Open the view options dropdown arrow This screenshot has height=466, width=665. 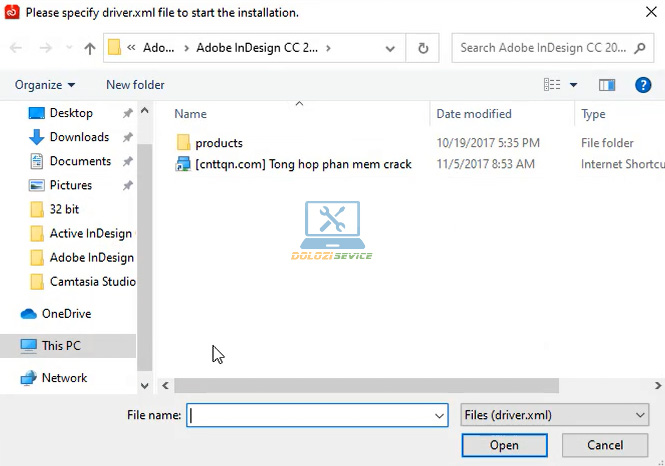click(573, 85)
